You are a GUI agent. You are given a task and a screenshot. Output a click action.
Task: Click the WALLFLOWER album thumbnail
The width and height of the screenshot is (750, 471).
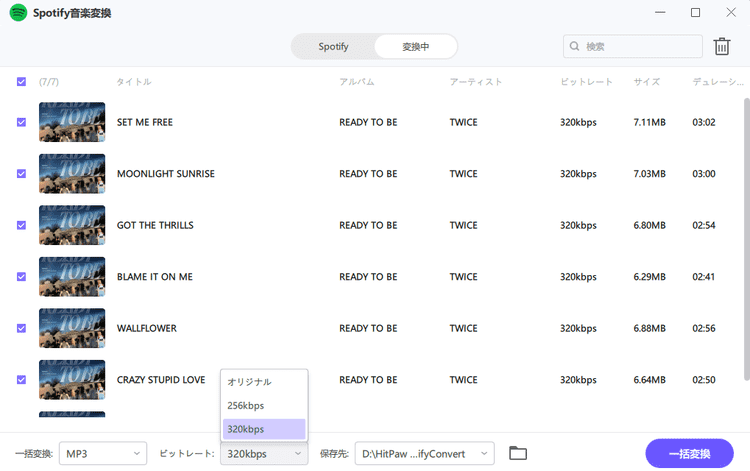point(72,328)
